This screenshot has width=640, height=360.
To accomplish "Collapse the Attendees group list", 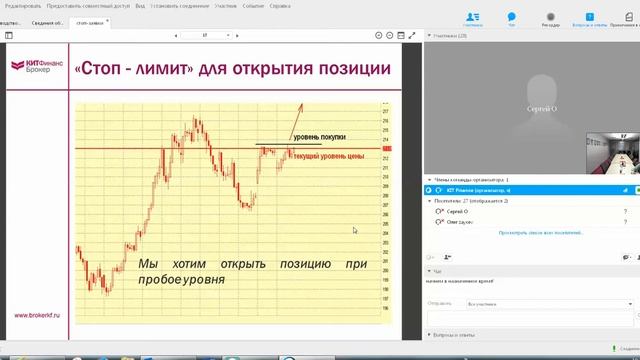I will [x=429, y=201].
